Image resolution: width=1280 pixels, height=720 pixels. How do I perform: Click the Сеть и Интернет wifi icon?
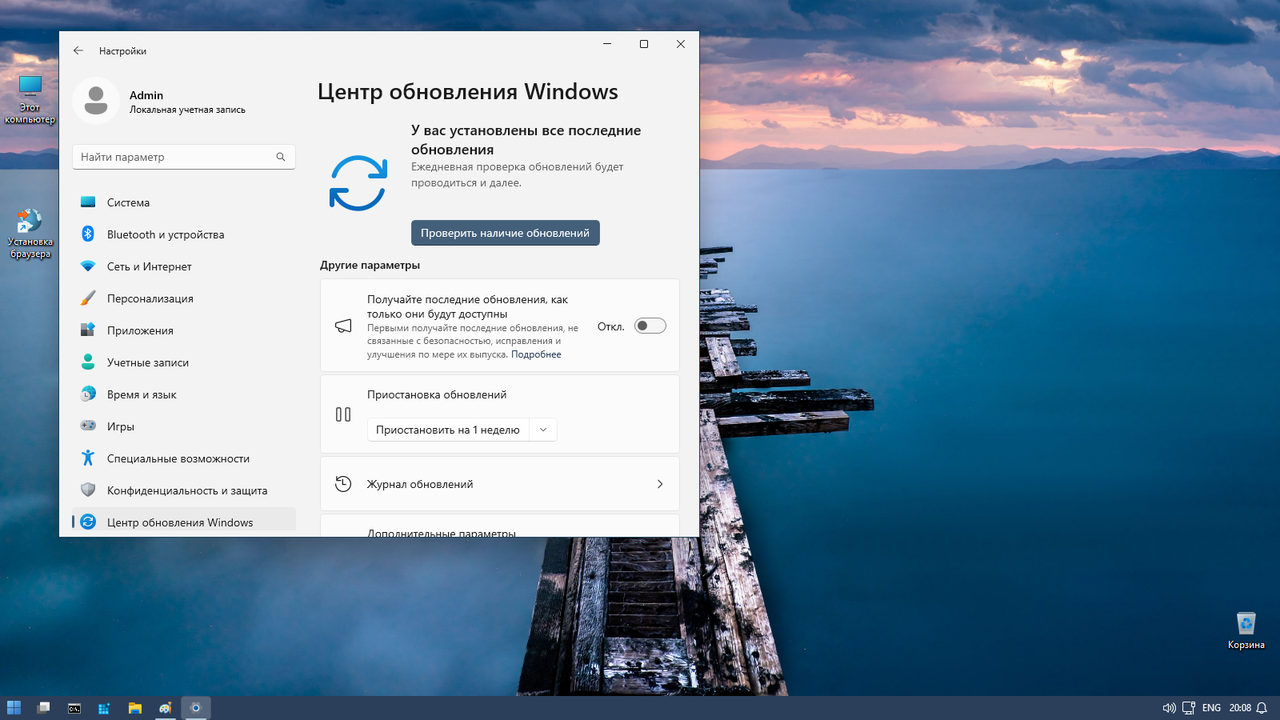(x=88, y=266)
